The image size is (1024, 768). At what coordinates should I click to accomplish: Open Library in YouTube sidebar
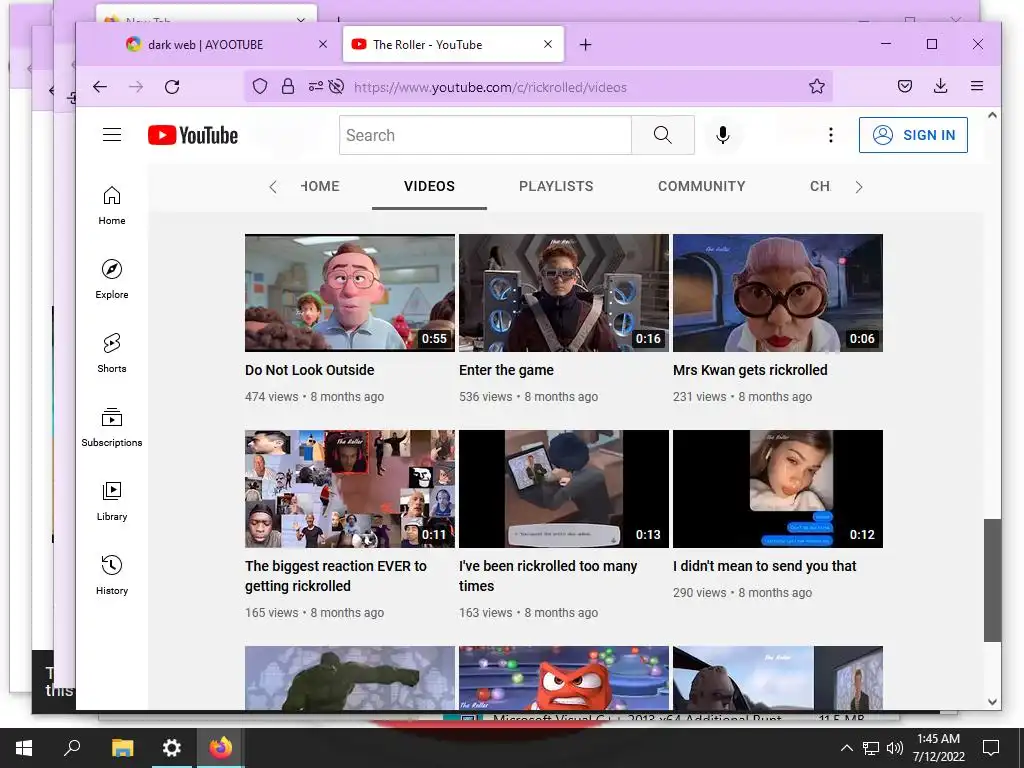[x=112, y=501]
